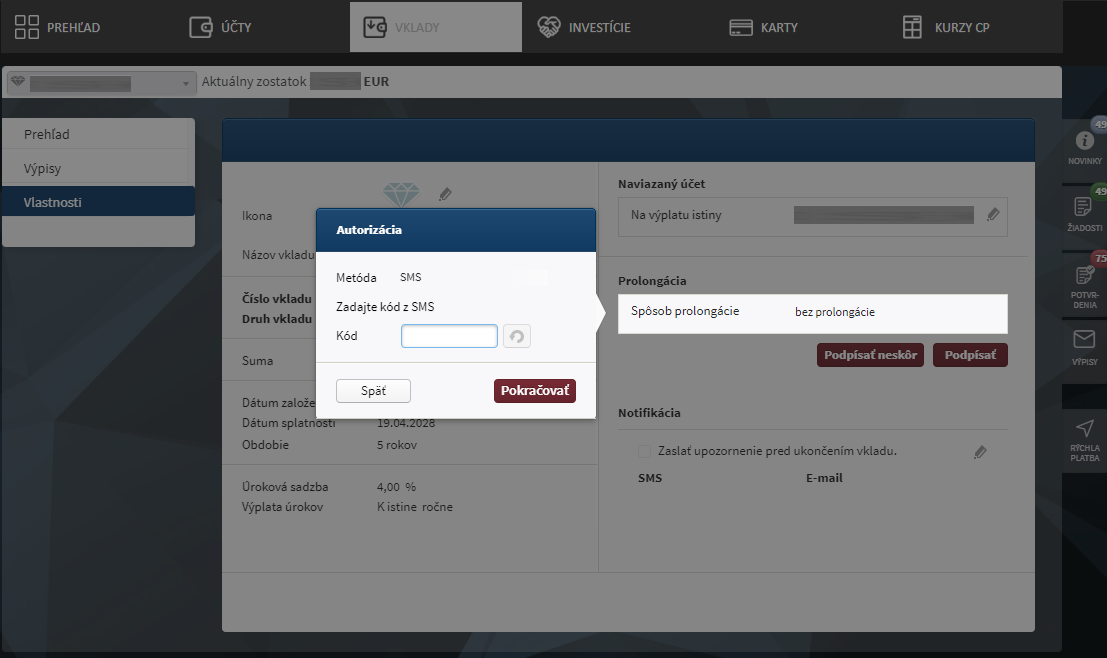
Task: Click the Späť button
Action: click(373, 391)
